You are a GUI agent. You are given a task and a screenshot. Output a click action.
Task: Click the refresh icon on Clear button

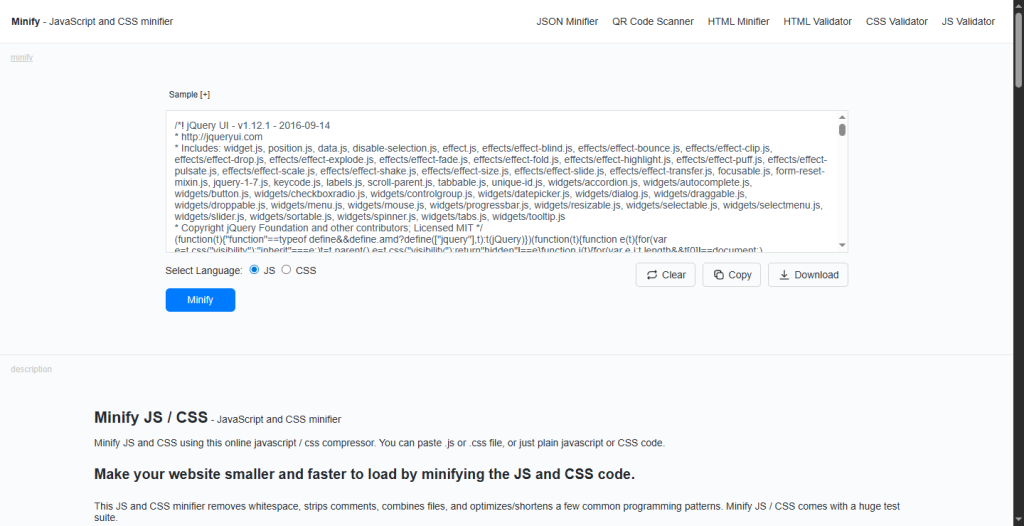(x=651, y=275)
